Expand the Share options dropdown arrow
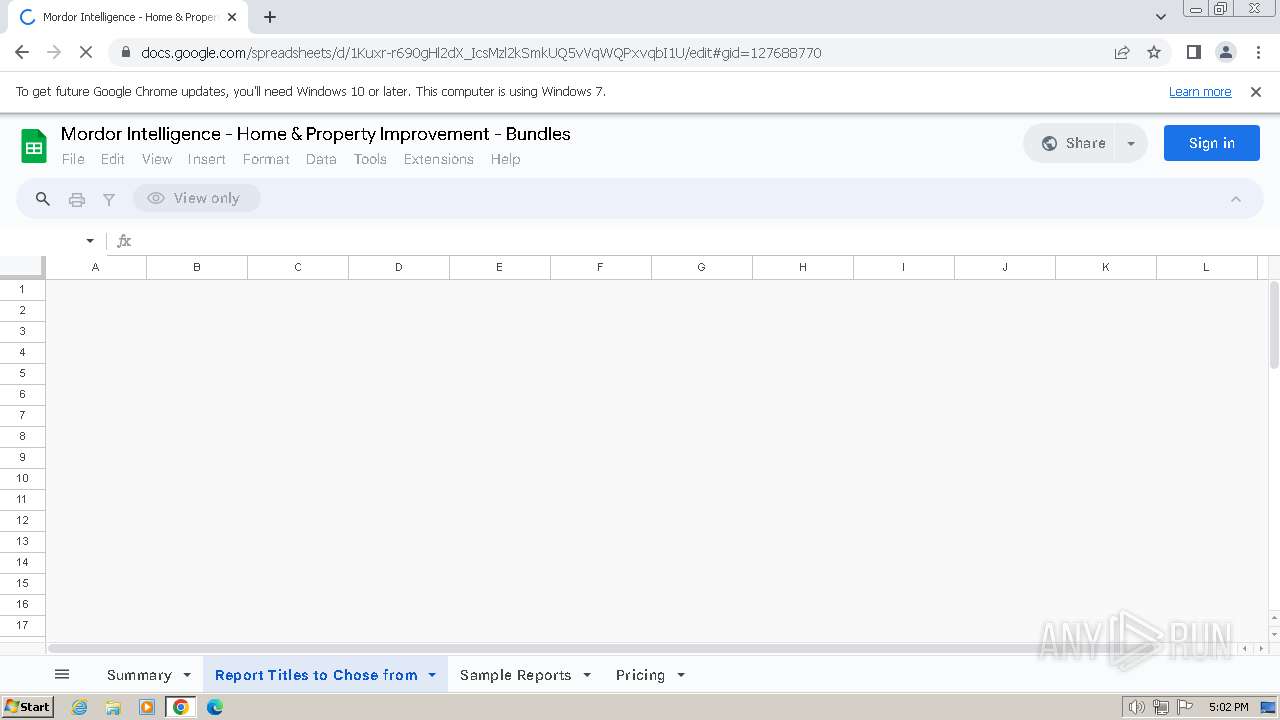The width and height of the screenshot is (1280, 720). [1131, 143]
